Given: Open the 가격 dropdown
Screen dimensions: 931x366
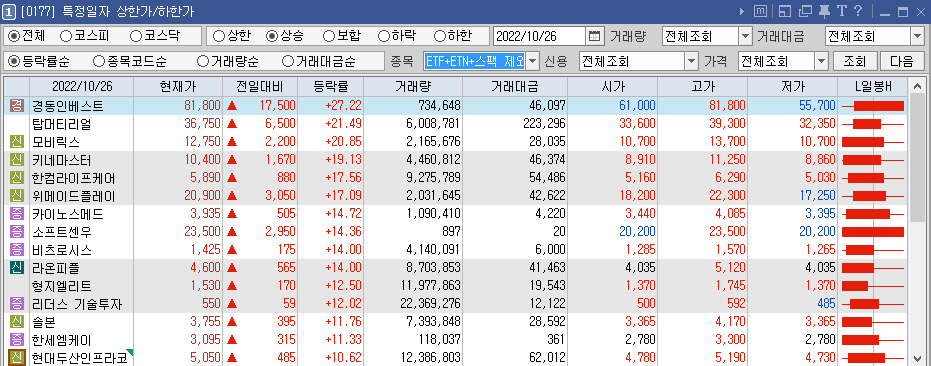Looking at the screenshot, I should tap(821, 61).
